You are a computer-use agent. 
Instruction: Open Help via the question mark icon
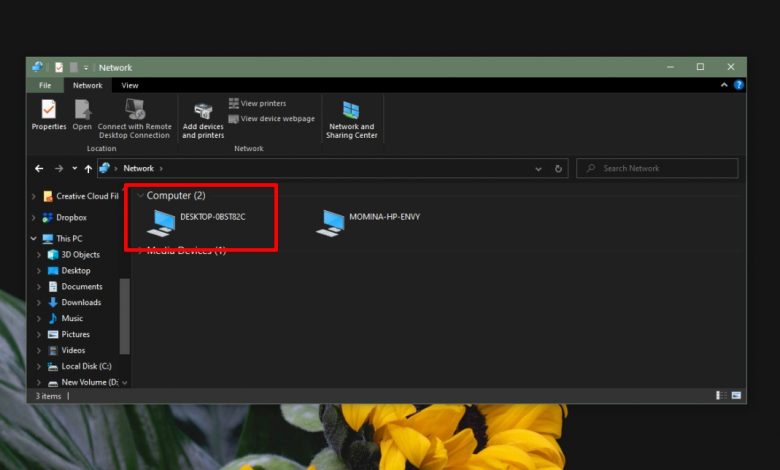(x=739, y=85)
